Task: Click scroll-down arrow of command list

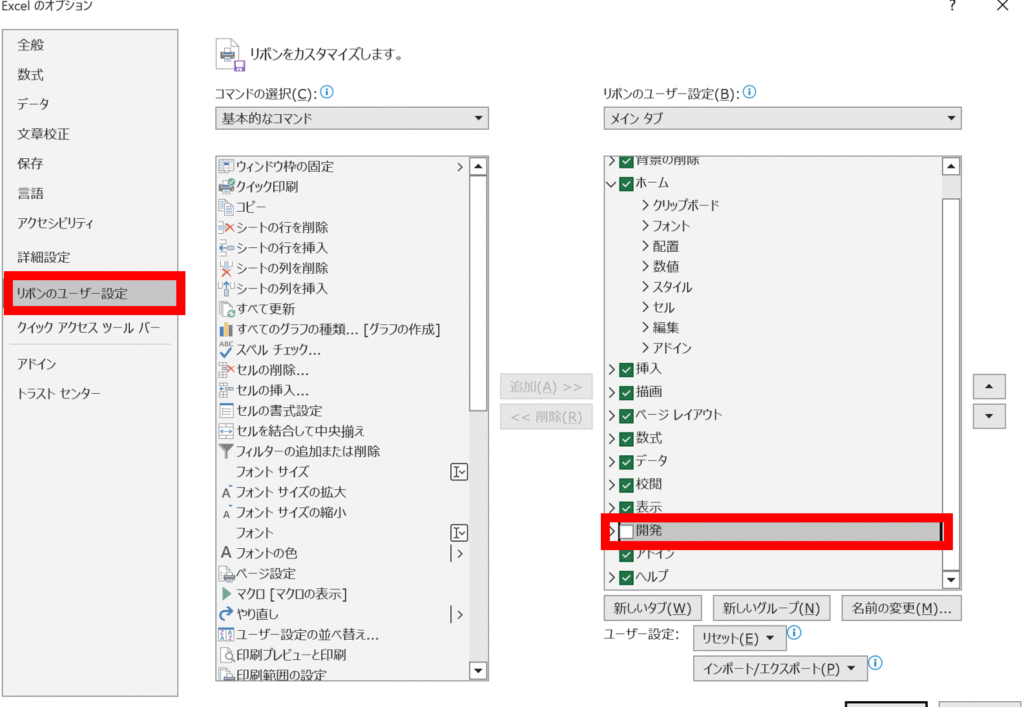Action: tap(478, 670)
